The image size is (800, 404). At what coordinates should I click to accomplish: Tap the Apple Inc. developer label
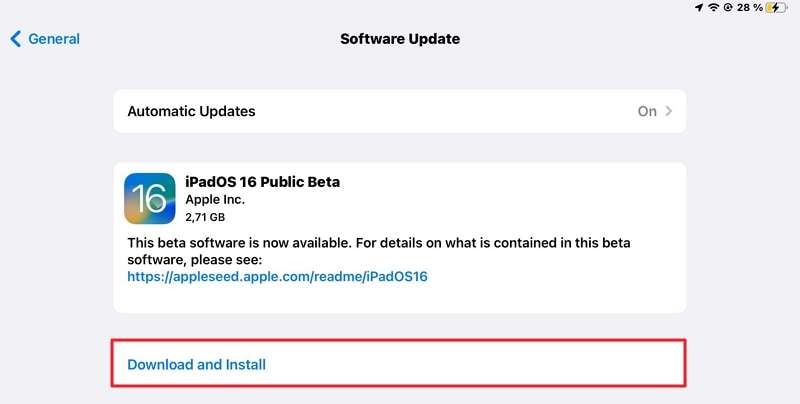tap(215, 199)
